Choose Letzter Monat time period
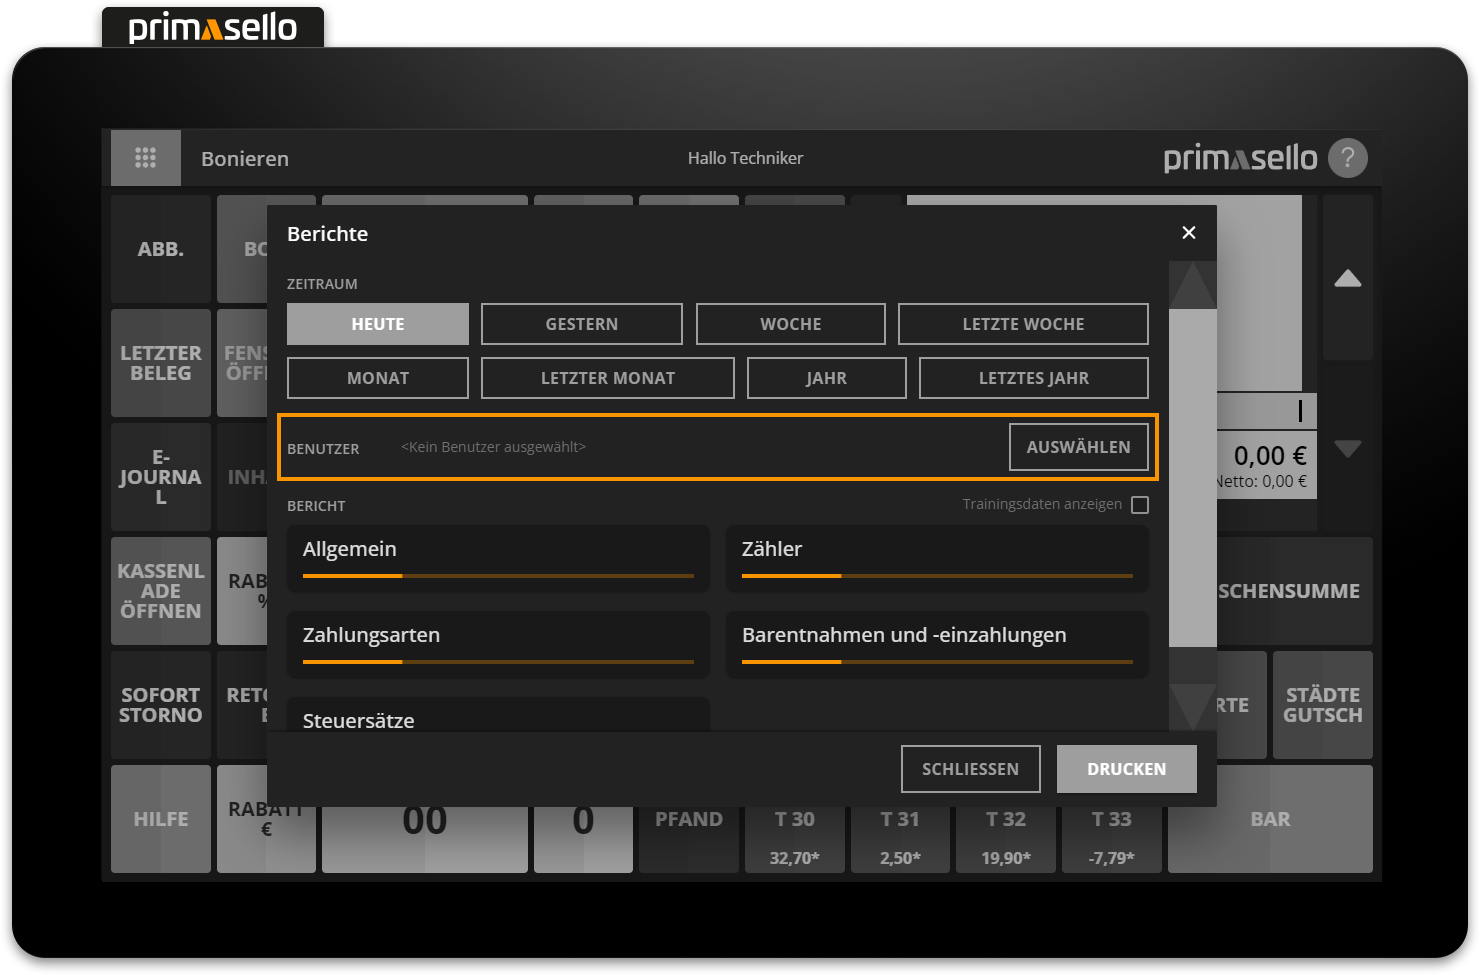 [x=607, y=378]
